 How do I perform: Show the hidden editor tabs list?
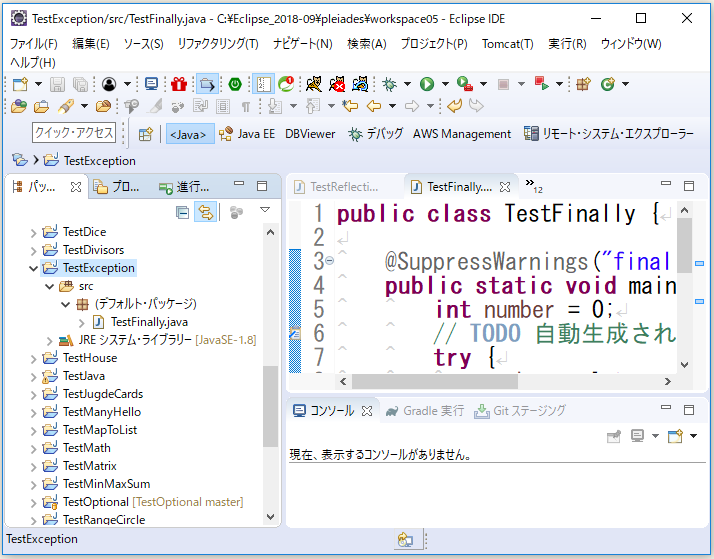point(533,186)
